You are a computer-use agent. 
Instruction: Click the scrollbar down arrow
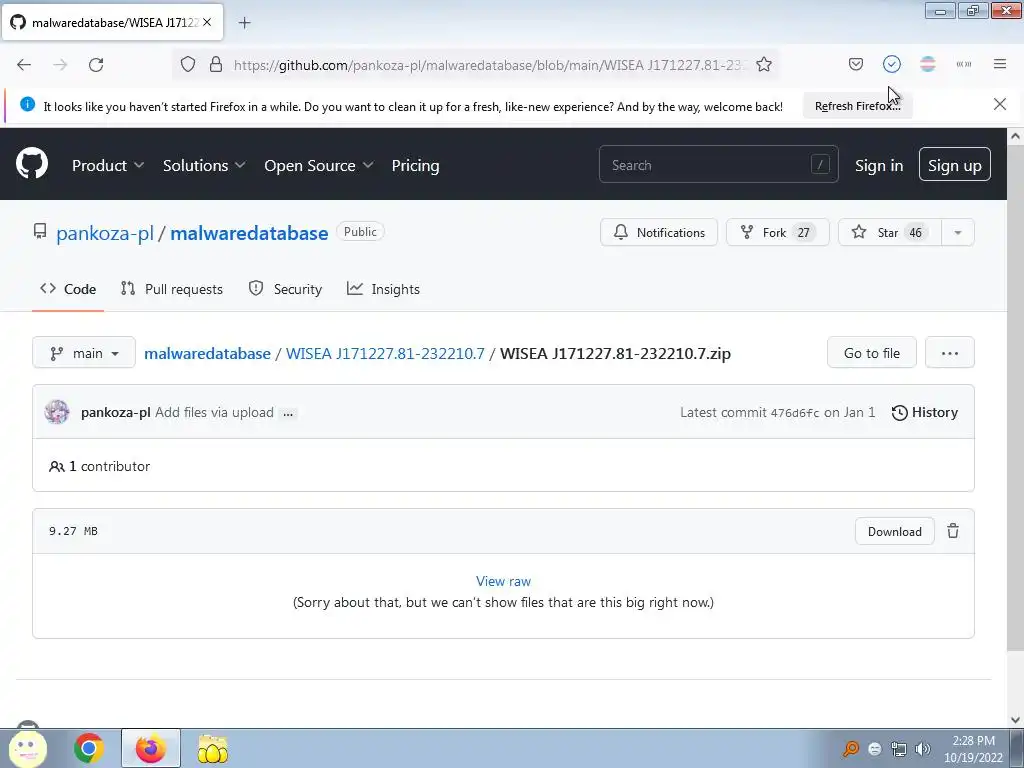pos(1015,720)
